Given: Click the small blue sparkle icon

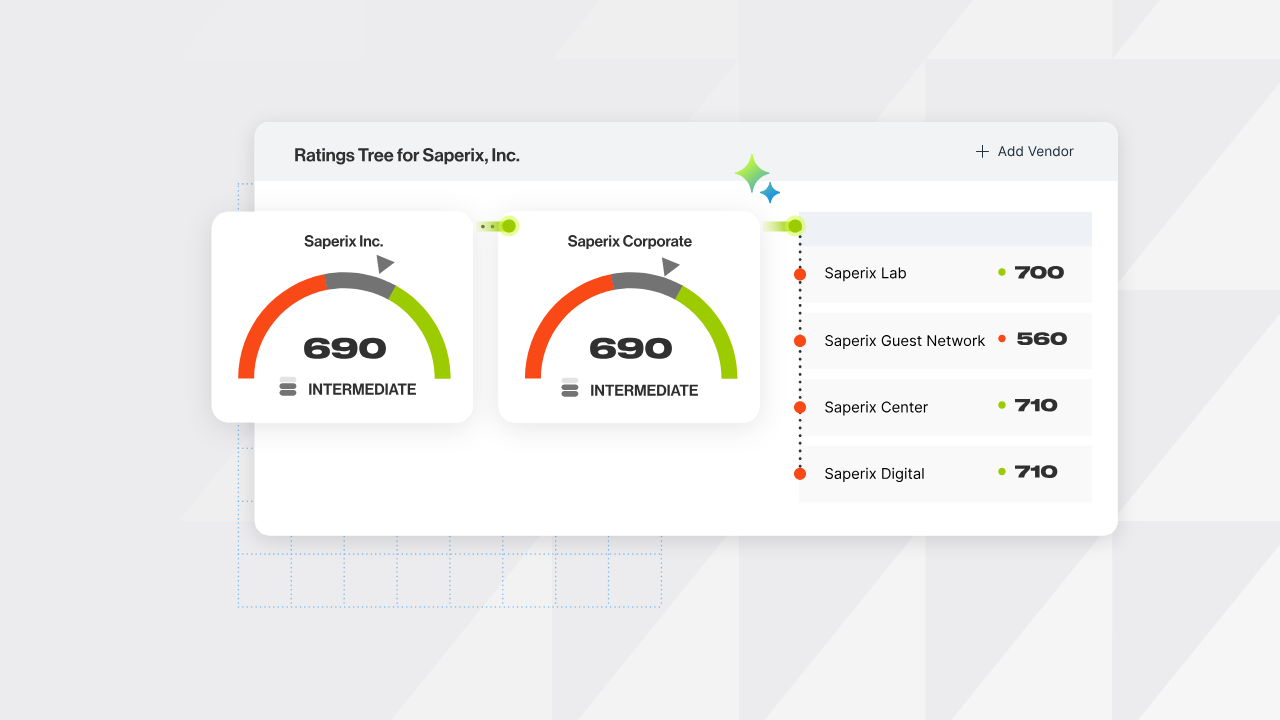Looking at the screenshot, I should point(770,193).
